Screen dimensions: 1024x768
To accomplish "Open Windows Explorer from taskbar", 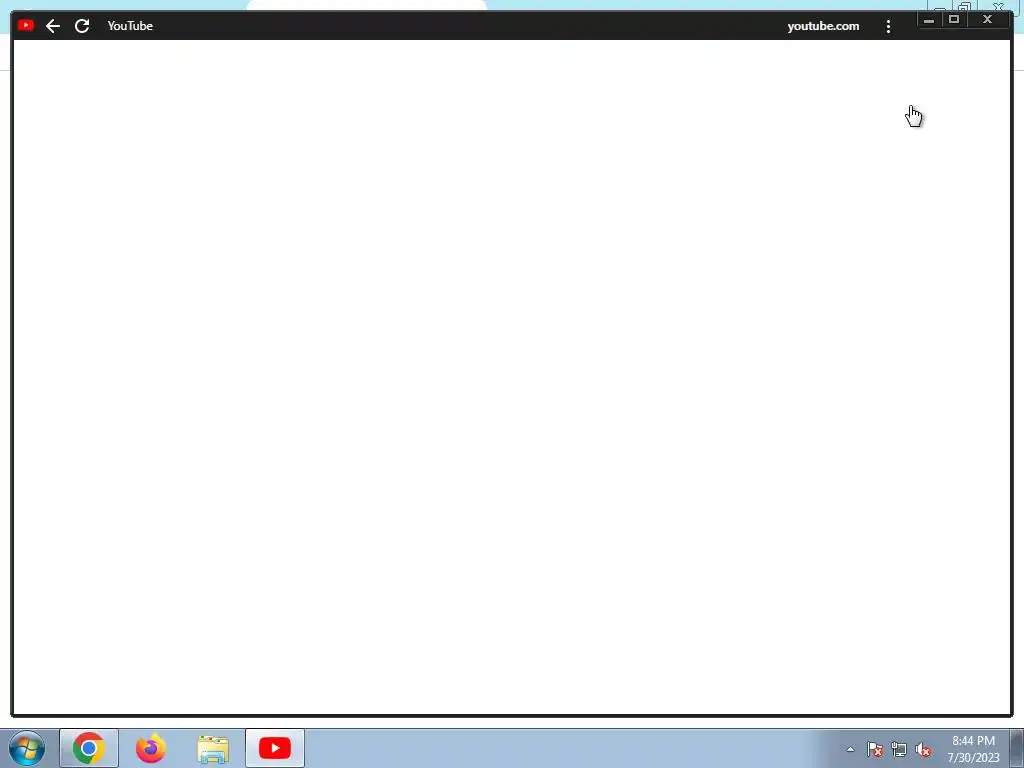I will [213, 748].
